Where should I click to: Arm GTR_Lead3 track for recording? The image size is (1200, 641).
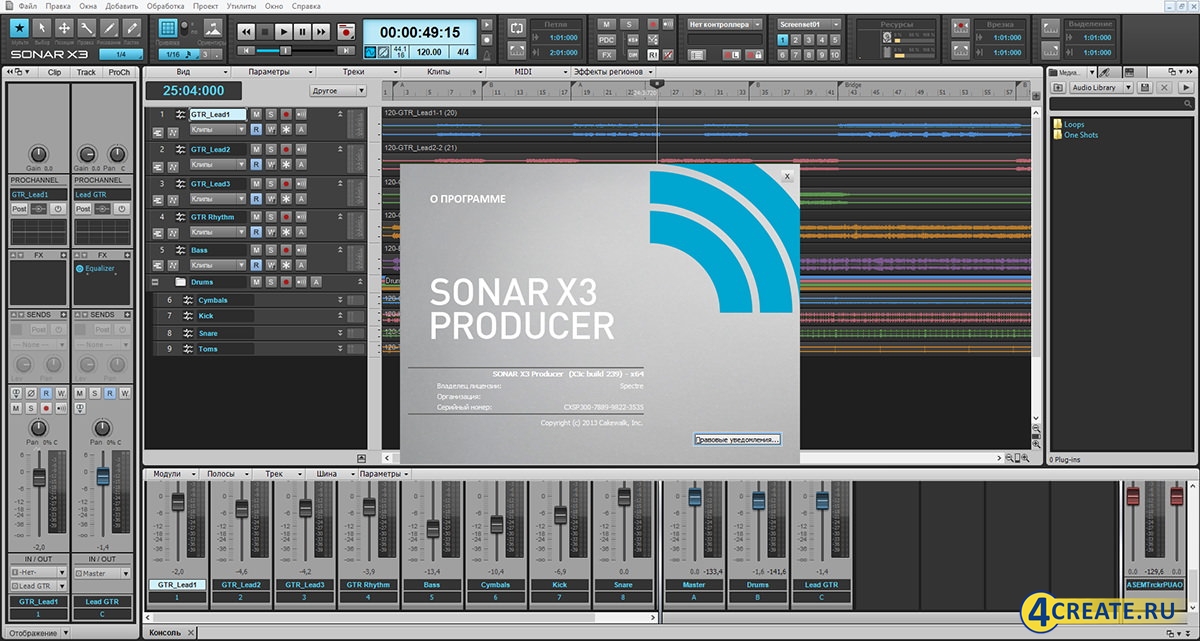(x=286, y=184)
